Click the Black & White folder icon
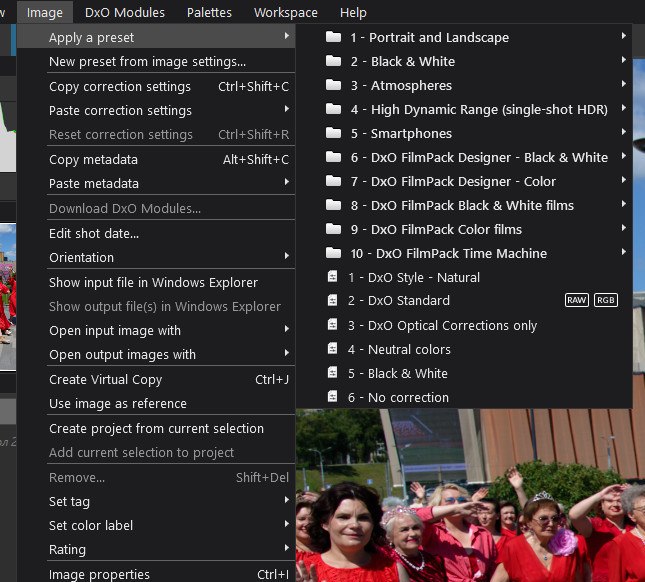The image size is (645, 582). [x=333, y=61]
